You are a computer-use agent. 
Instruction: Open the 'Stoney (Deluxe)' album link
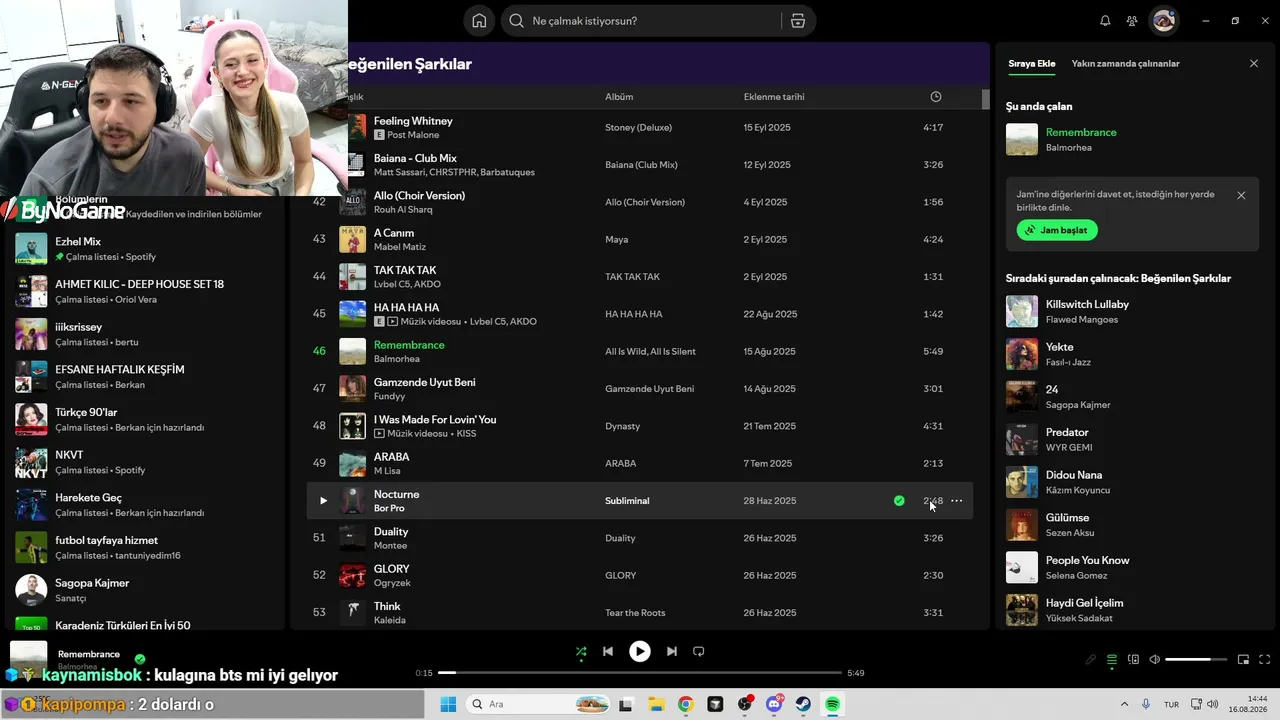pyautogui.click(x=638, y=128)
